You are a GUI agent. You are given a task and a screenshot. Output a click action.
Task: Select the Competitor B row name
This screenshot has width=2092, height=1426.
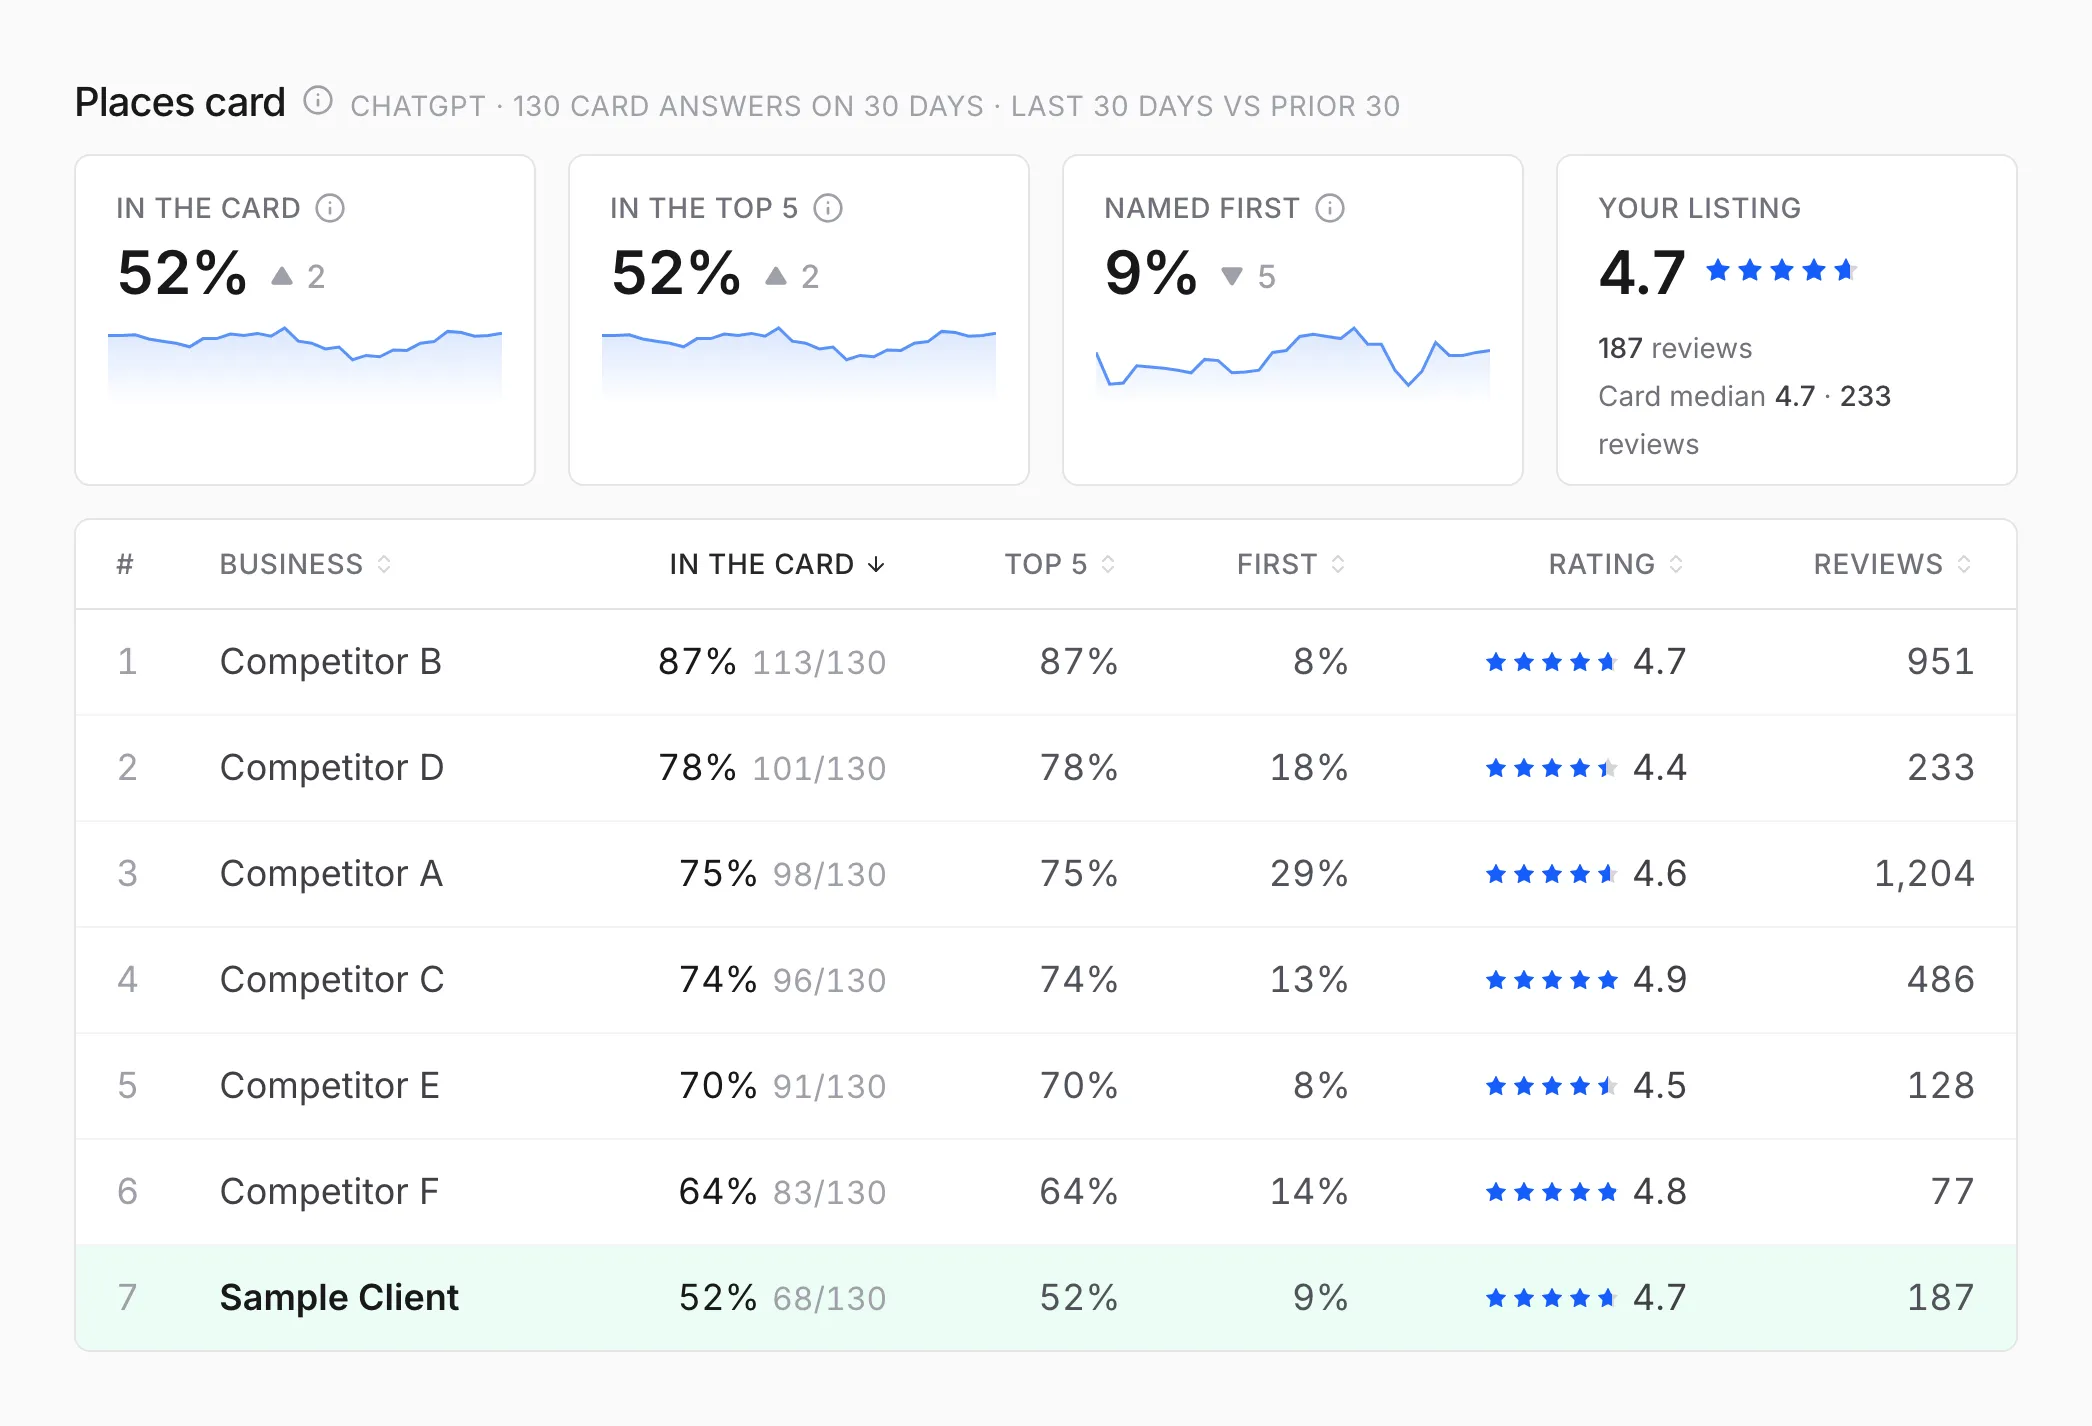[x=331, y=662]
